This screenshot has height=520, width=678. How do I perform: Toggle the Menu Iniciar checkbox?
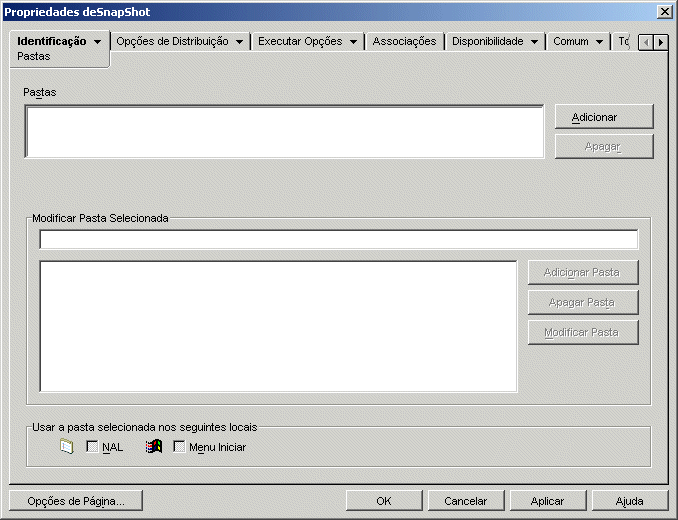tap(179, 447)
